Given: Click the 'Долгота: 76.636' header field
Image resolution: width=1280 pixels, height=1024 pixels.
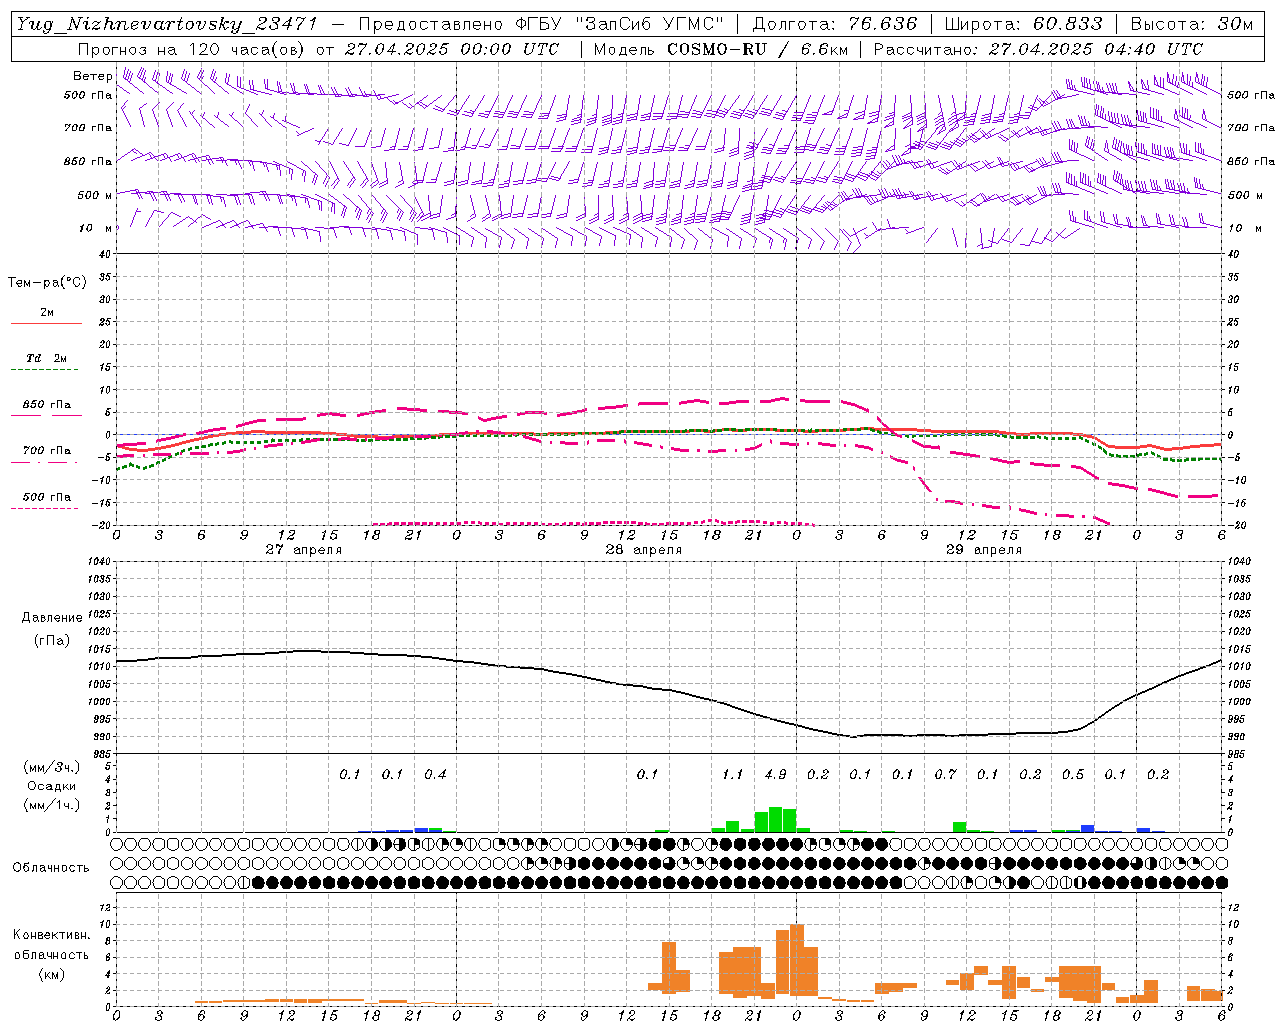Looking at the screenshot, I should click(834, 24).
